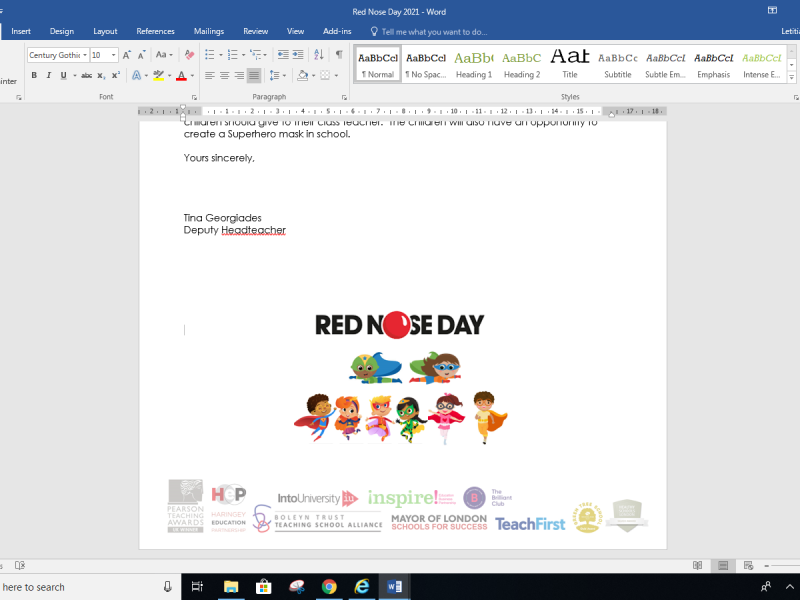
Task: Center align the text
Action: click(x=224, y=75)
